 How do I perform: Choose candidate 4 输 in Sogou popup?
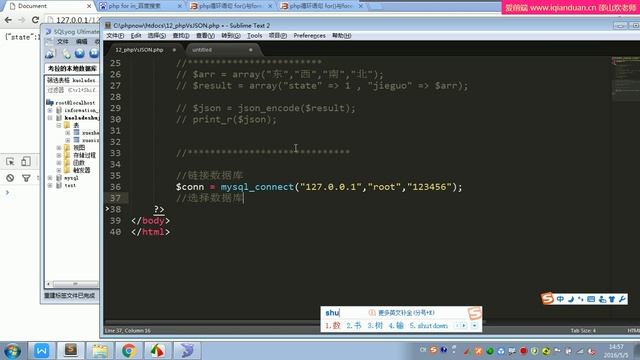click(x=396, y=326)
